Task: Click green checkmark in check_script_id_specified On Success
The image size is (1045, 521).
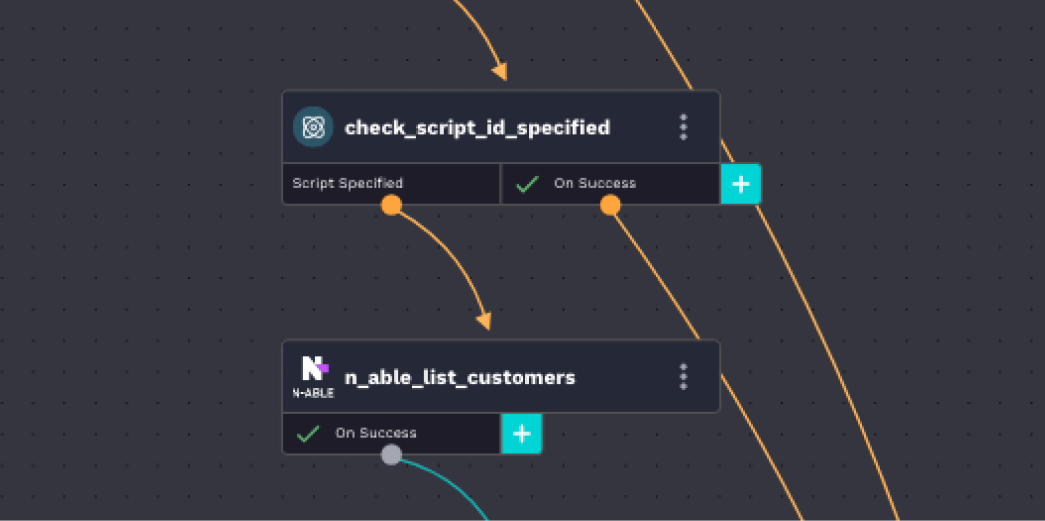Action: click(x=527, y=183)
